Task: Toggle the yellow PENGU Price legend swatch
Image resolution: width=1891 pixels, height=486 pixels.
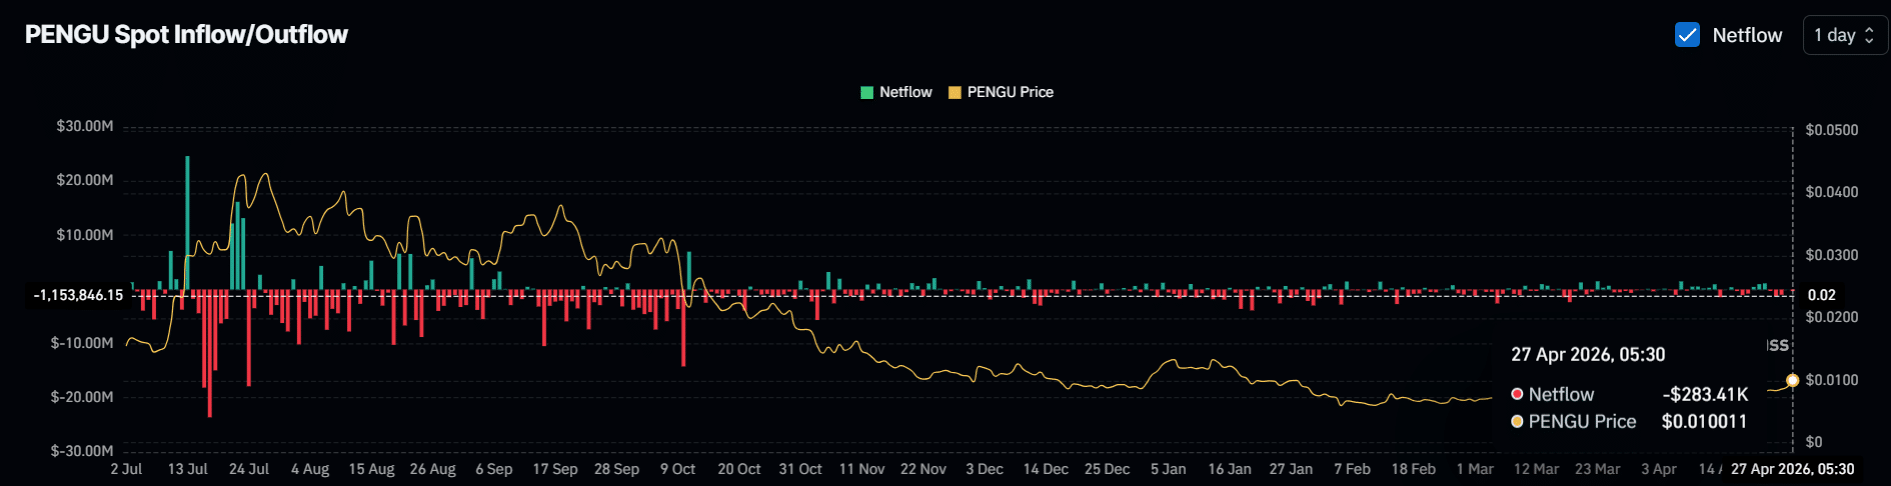Action: click(x=955, y=92)
